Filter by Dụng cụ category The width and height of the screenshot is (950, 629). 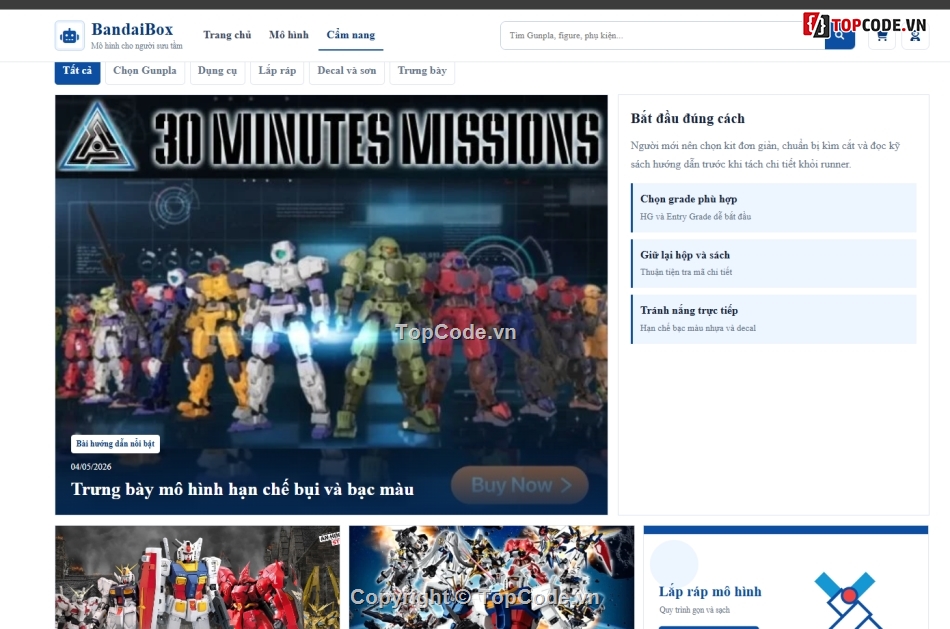click(218, 71)
